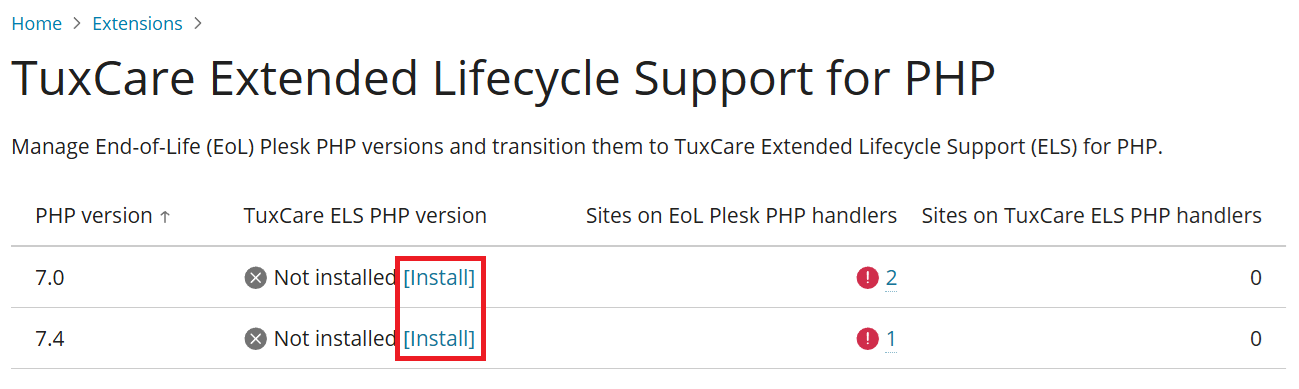Click the TuxCare Extended Lifecycle Support page title
Image resolution: width=1299 pixels, height=389 pixels.
(503, 82)
